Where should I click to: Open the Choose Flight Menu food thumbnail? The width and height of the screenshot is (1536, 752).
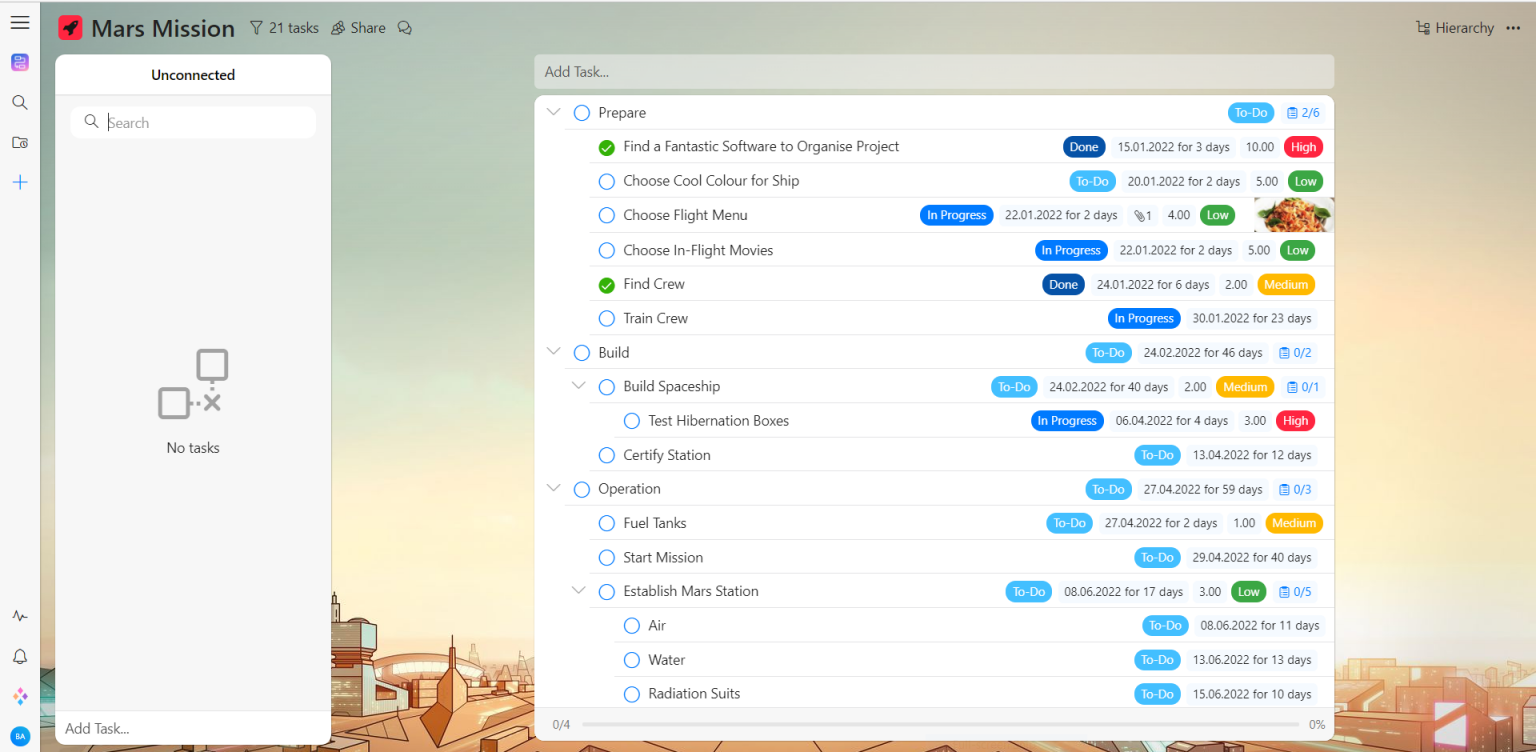point(1293,215)
